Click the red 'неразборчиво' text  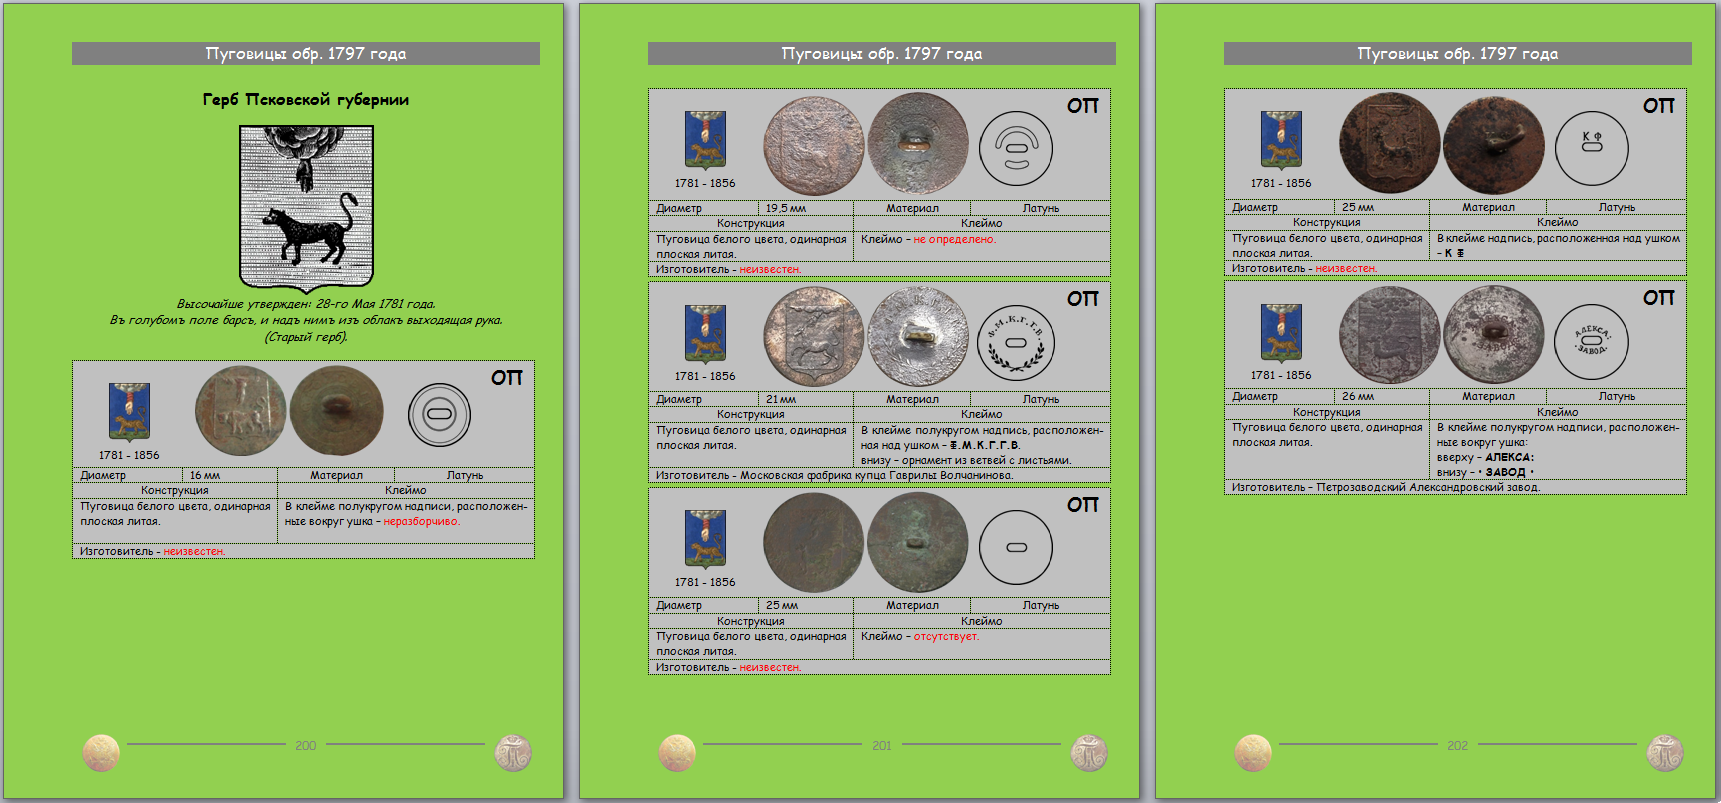(421, 521)
